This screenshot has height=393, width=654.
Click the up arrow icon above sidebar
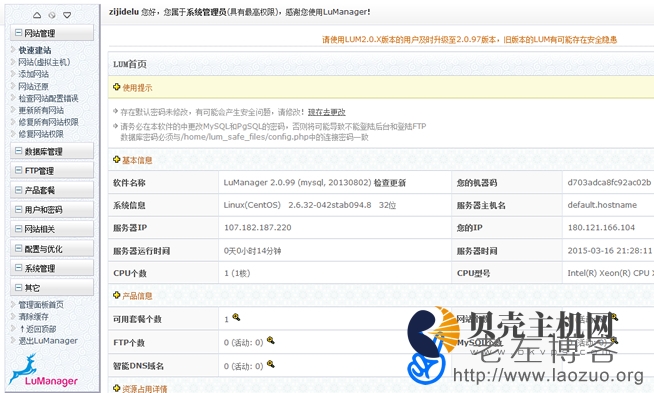tap(37, 15)
